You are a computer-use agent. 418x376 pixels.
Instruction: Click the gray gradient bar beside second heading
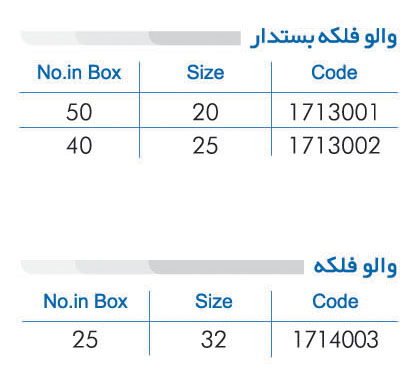pyautogui.click(x=162, y=267)
